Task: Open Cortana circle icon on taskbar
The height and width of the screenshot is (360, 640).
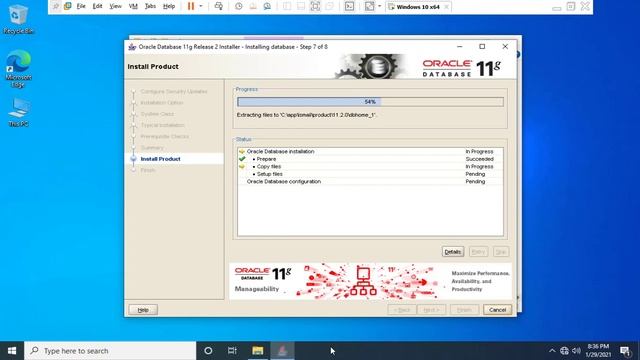Action: pos(208,351)
